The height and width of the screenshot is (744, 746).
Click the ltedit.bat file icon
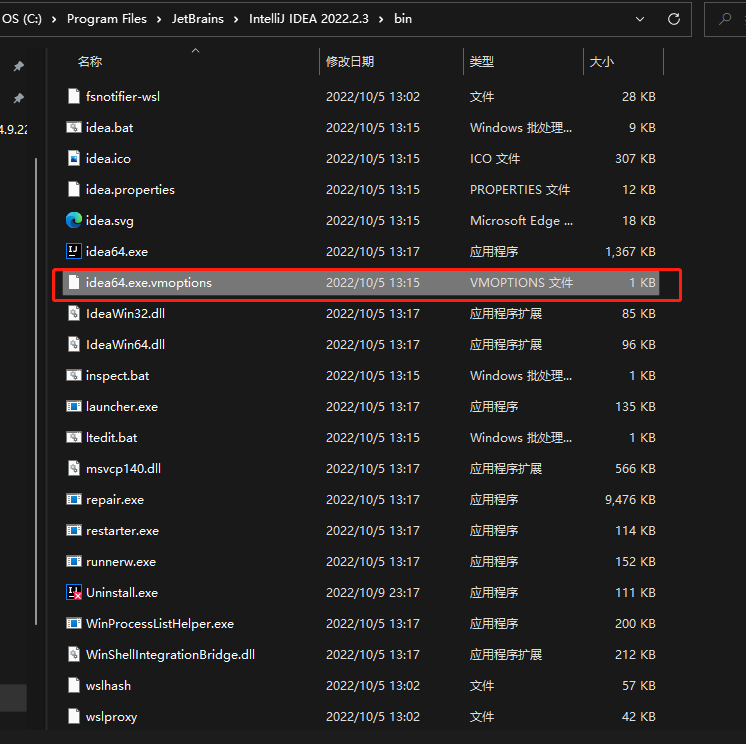(x=74, y=437)
